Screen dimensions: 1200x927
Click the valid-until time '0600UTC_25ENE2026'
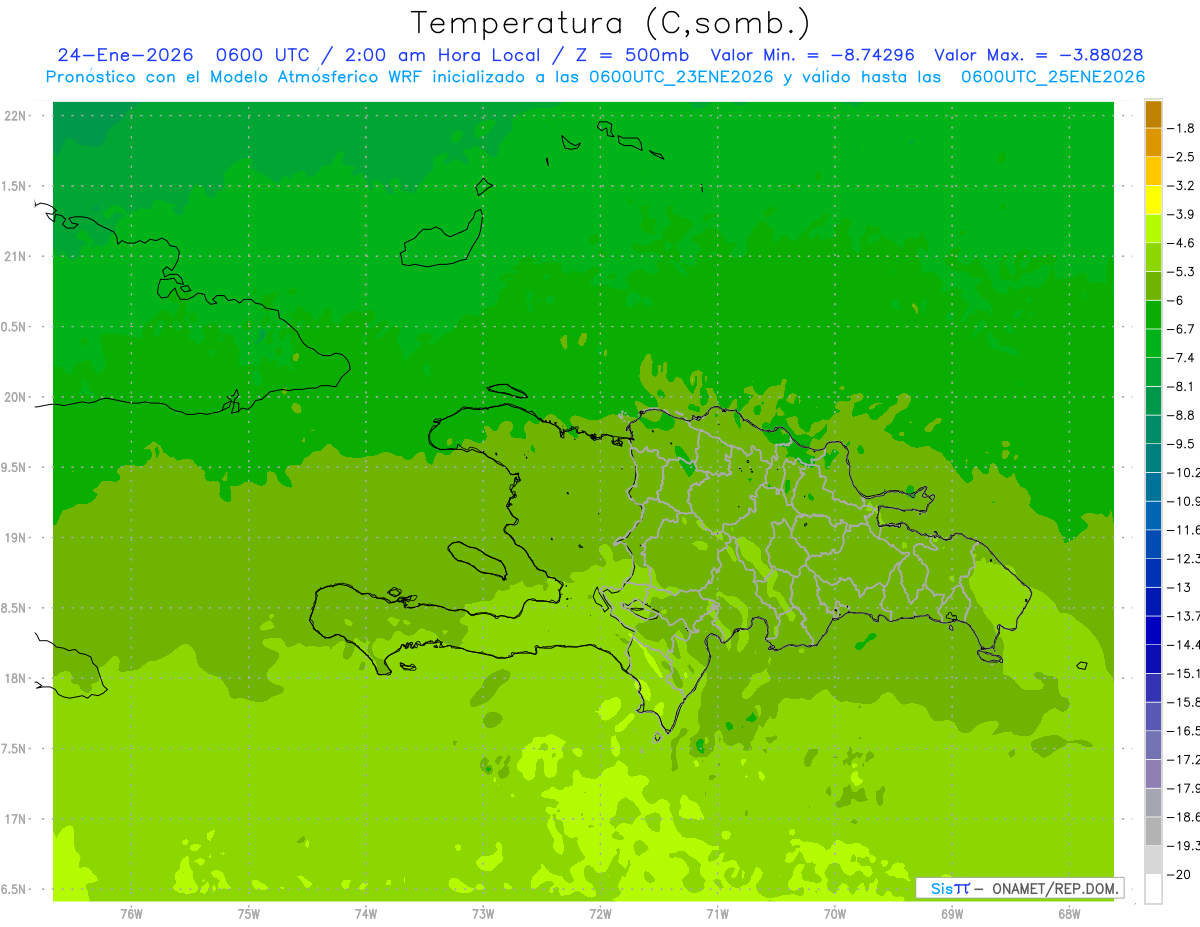1053,77
